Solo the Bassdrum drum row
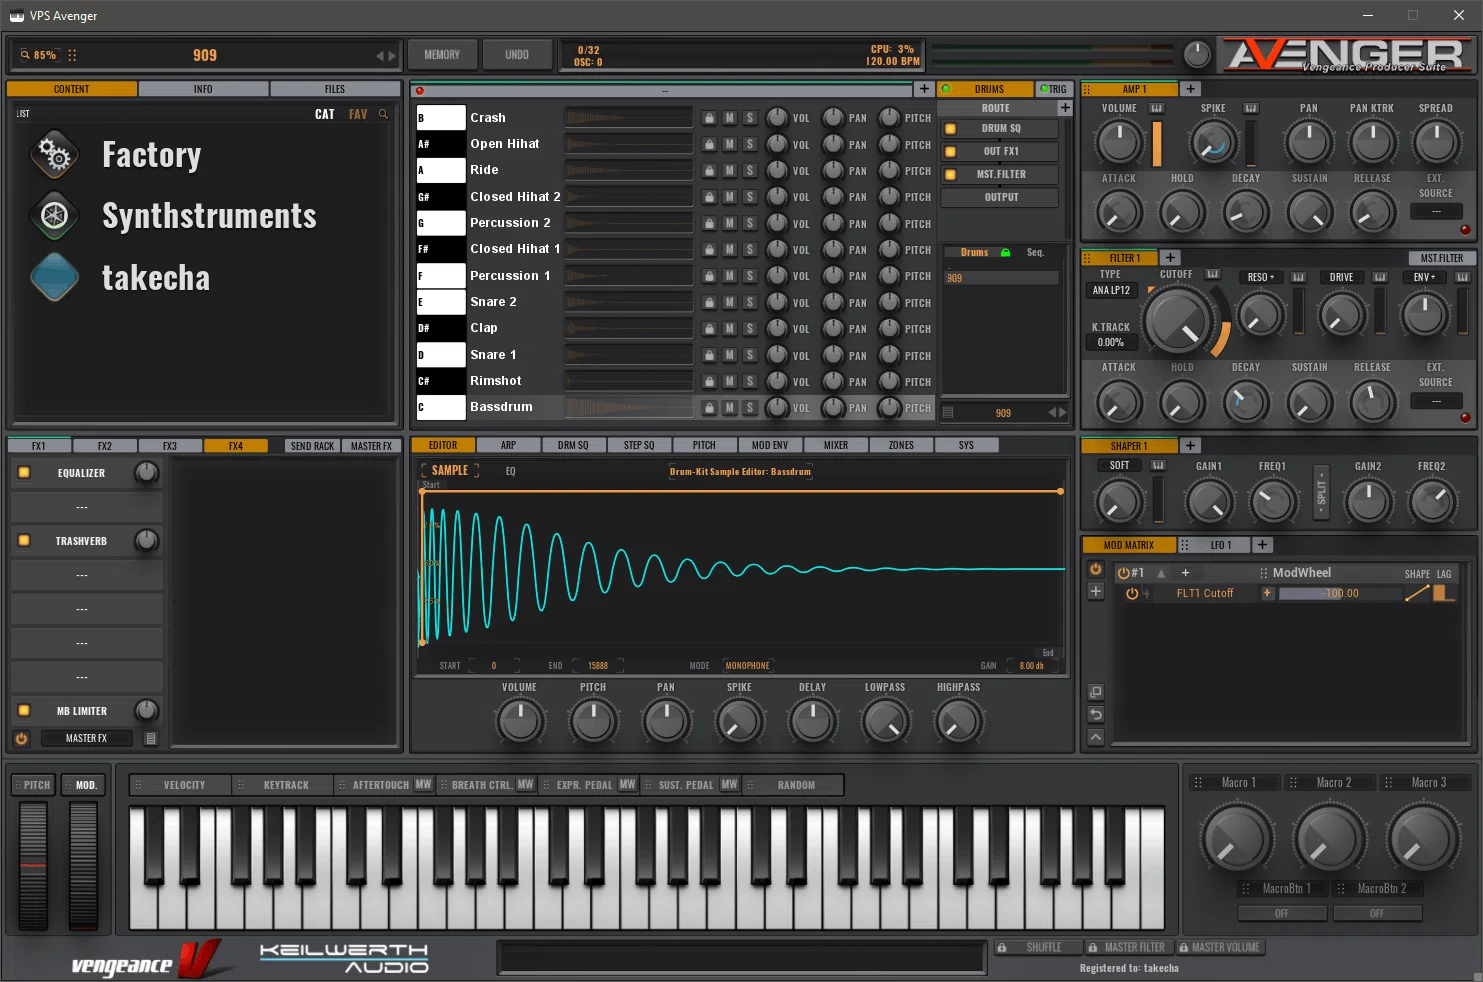This screenshot has height=982, width=1483. click(x=750, y=408)
